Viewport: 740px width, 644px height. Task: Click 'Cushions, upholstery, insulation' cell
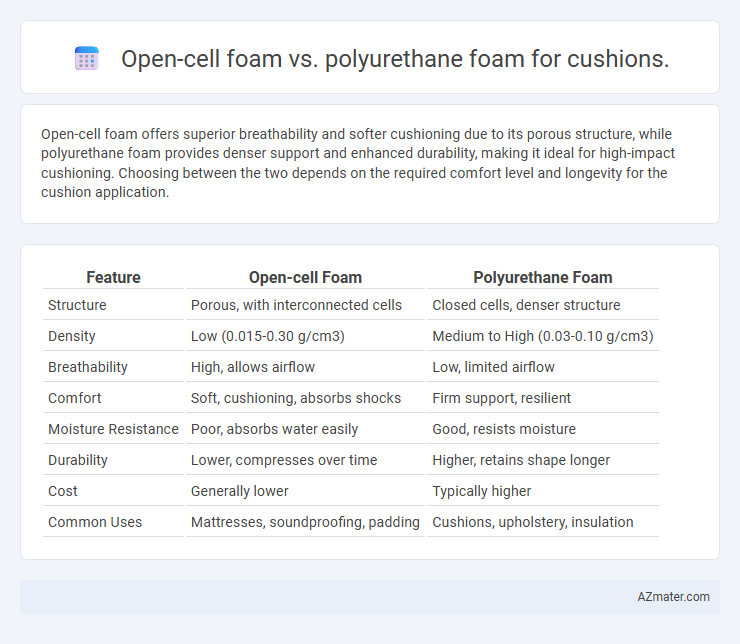543,522
